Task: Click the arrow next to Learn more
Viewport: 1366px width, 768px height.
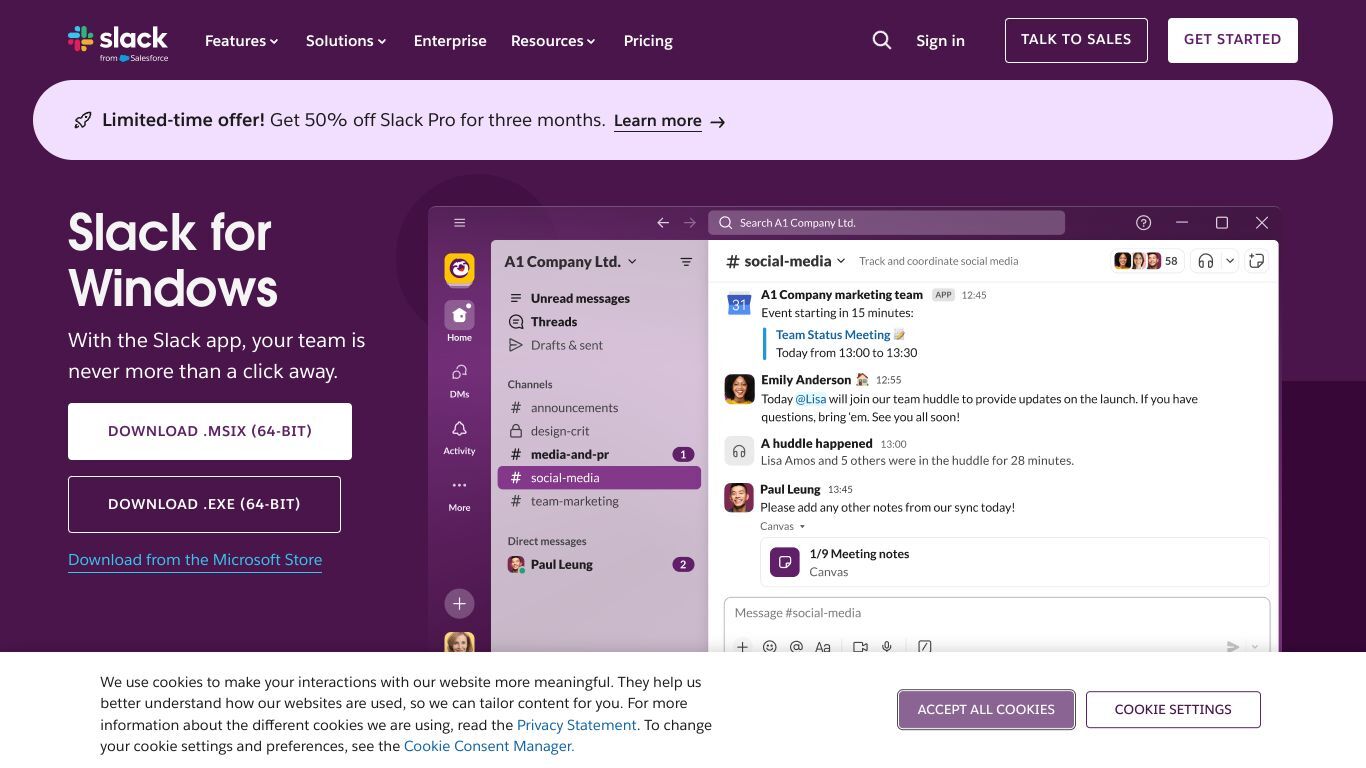Action: coord(718,122)
